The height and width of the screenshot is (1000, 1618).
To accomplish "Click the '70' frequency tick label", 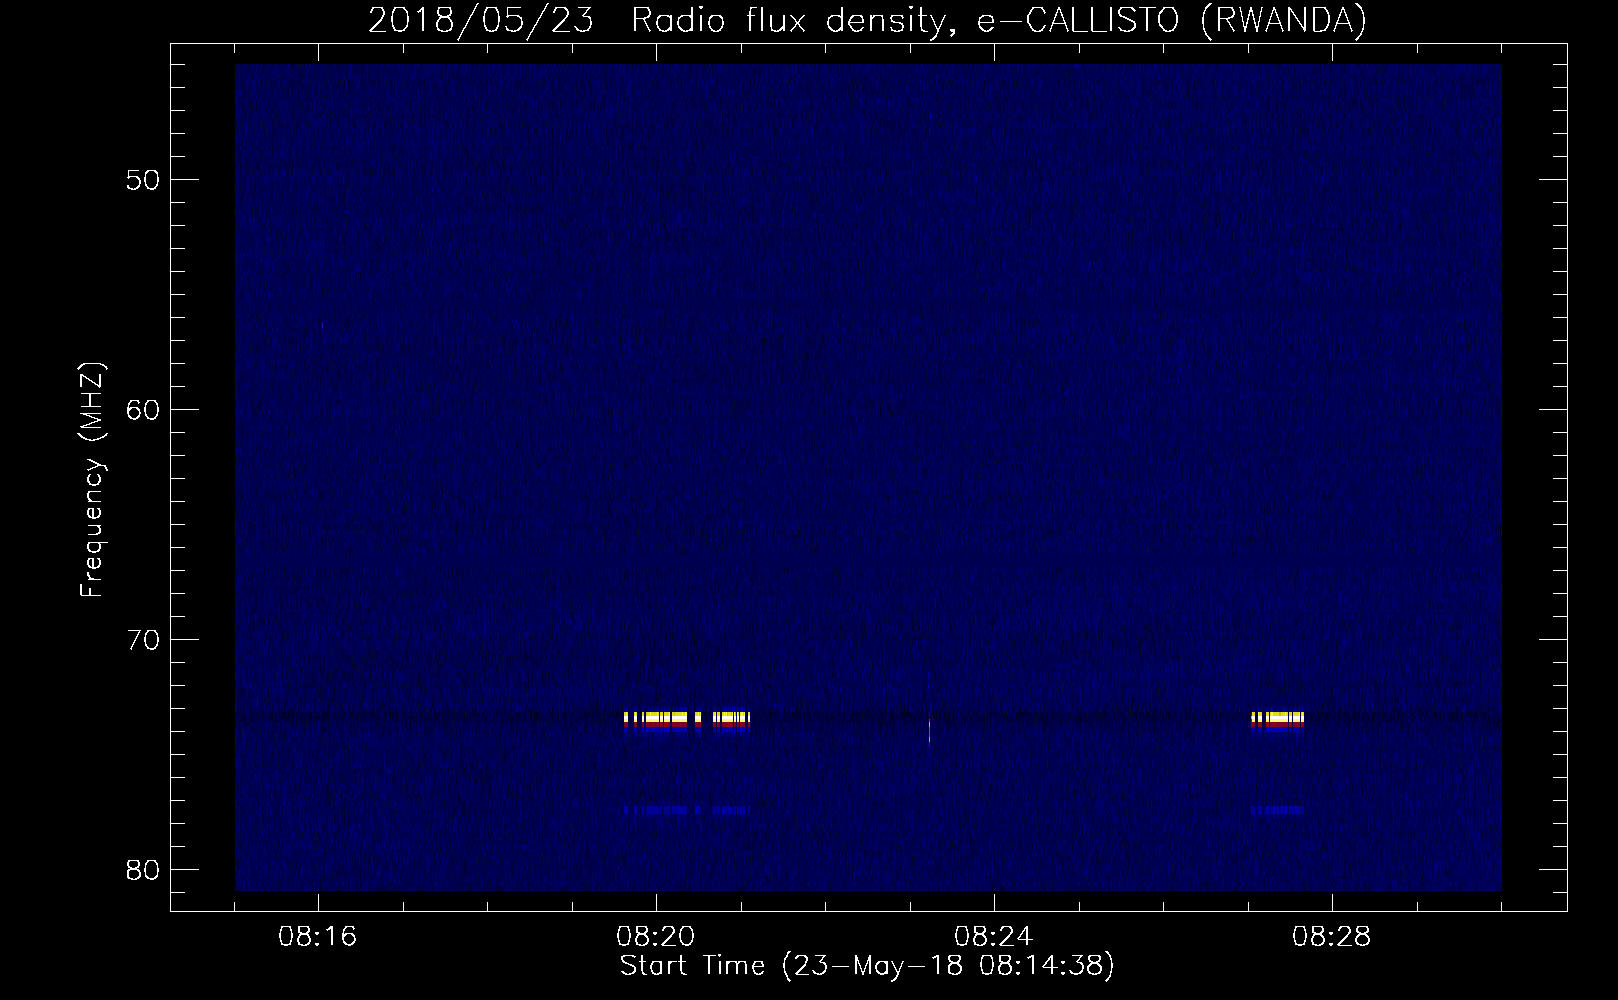I will (x=141, y=639).
